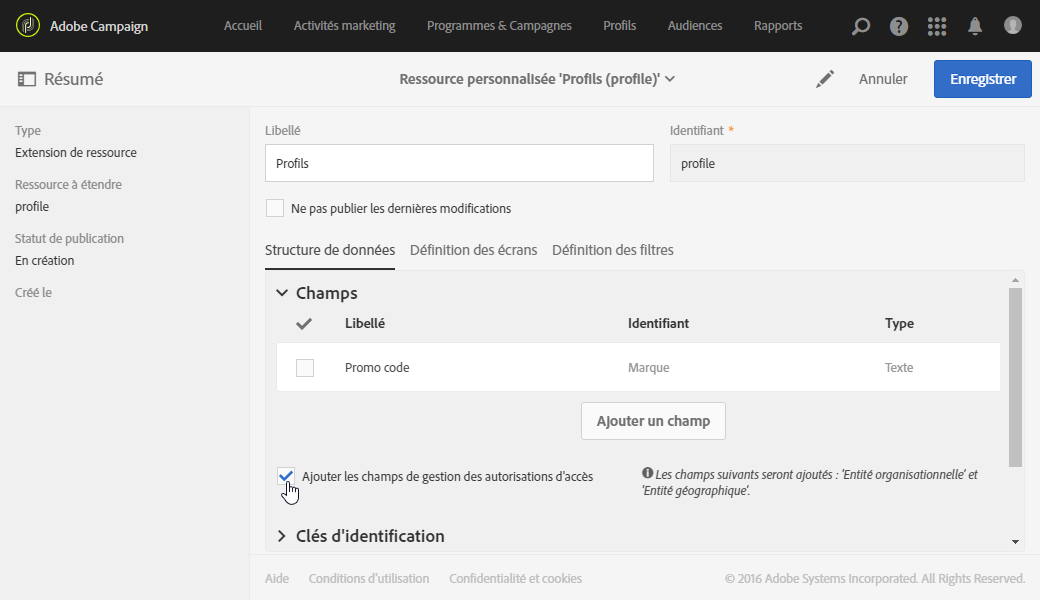Viewport: 1040px width, 600px height.
Task: Click Ajouter un champ button
Action: point(653,421)
